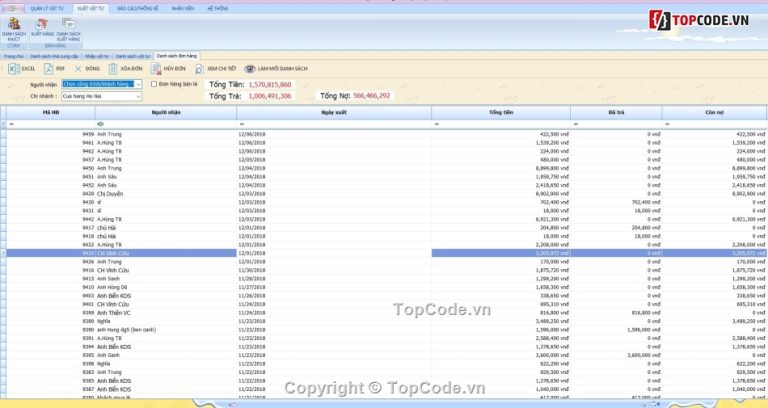Select order number 9442
Screen dimensions: 768x408
pos(88,219)
